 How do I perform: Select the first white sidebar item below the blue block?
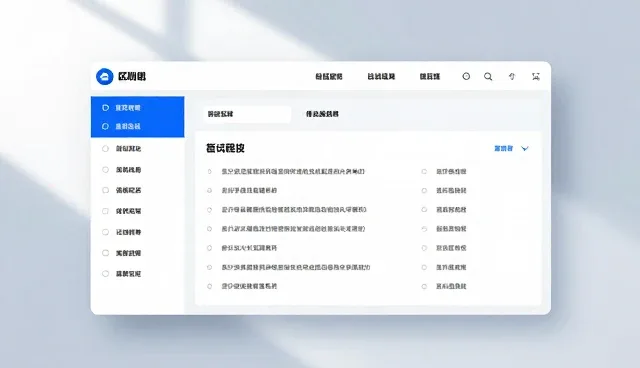138,149
